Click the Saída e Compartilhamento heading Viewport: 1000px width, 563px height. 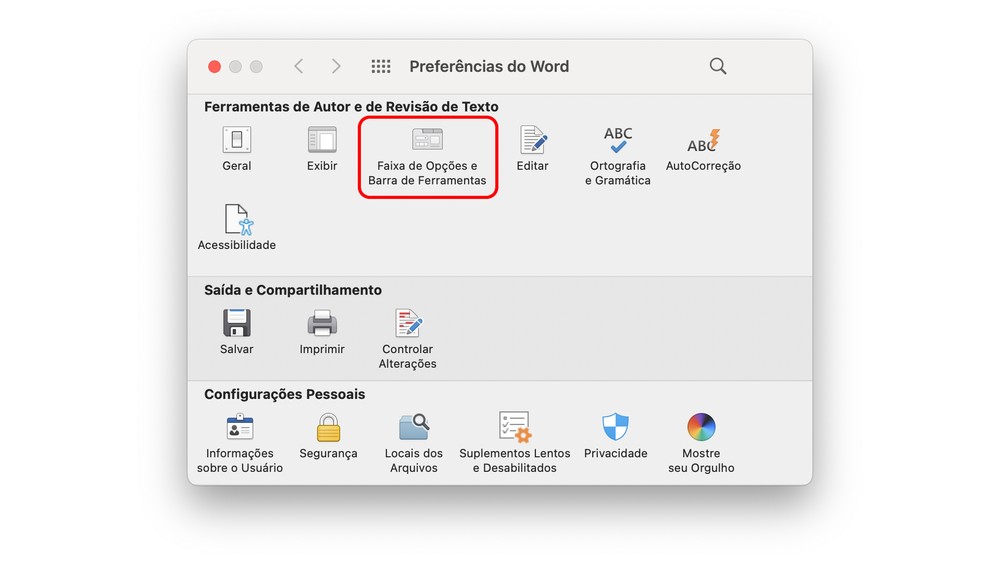293,290
